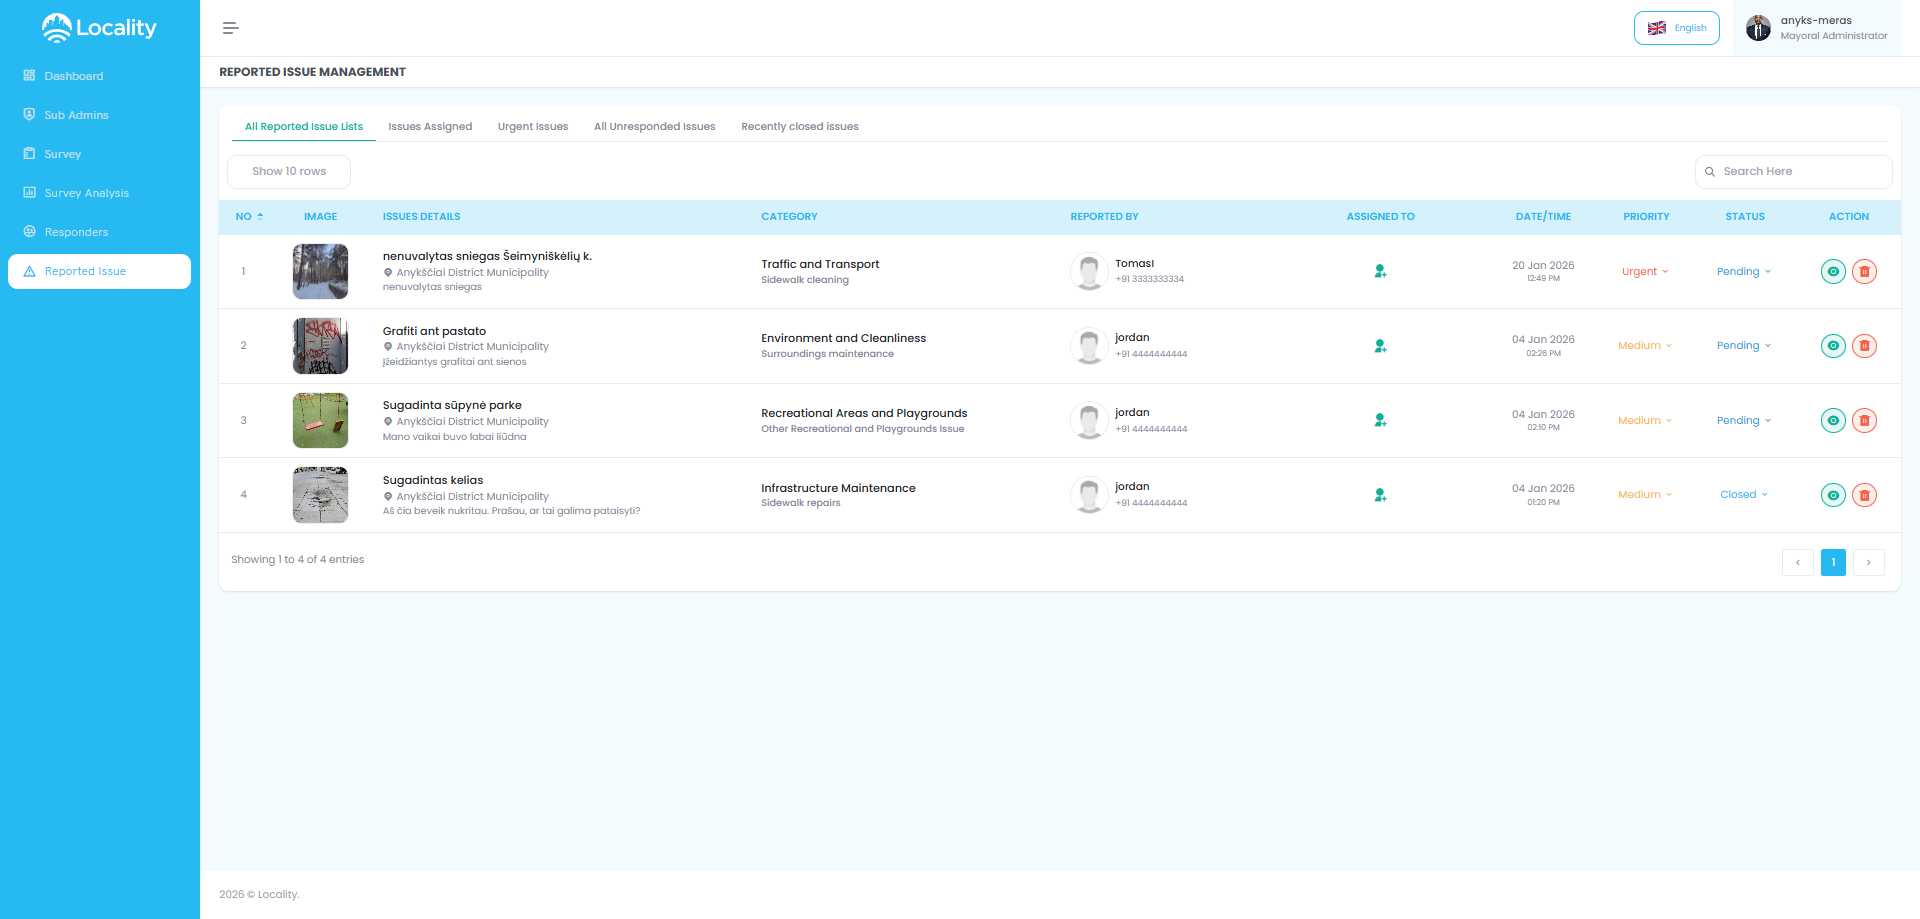The width and height of the screenshot is (1920, 919).
Task: Click into the Search Here field
Action: click(x=1793, y=171)
